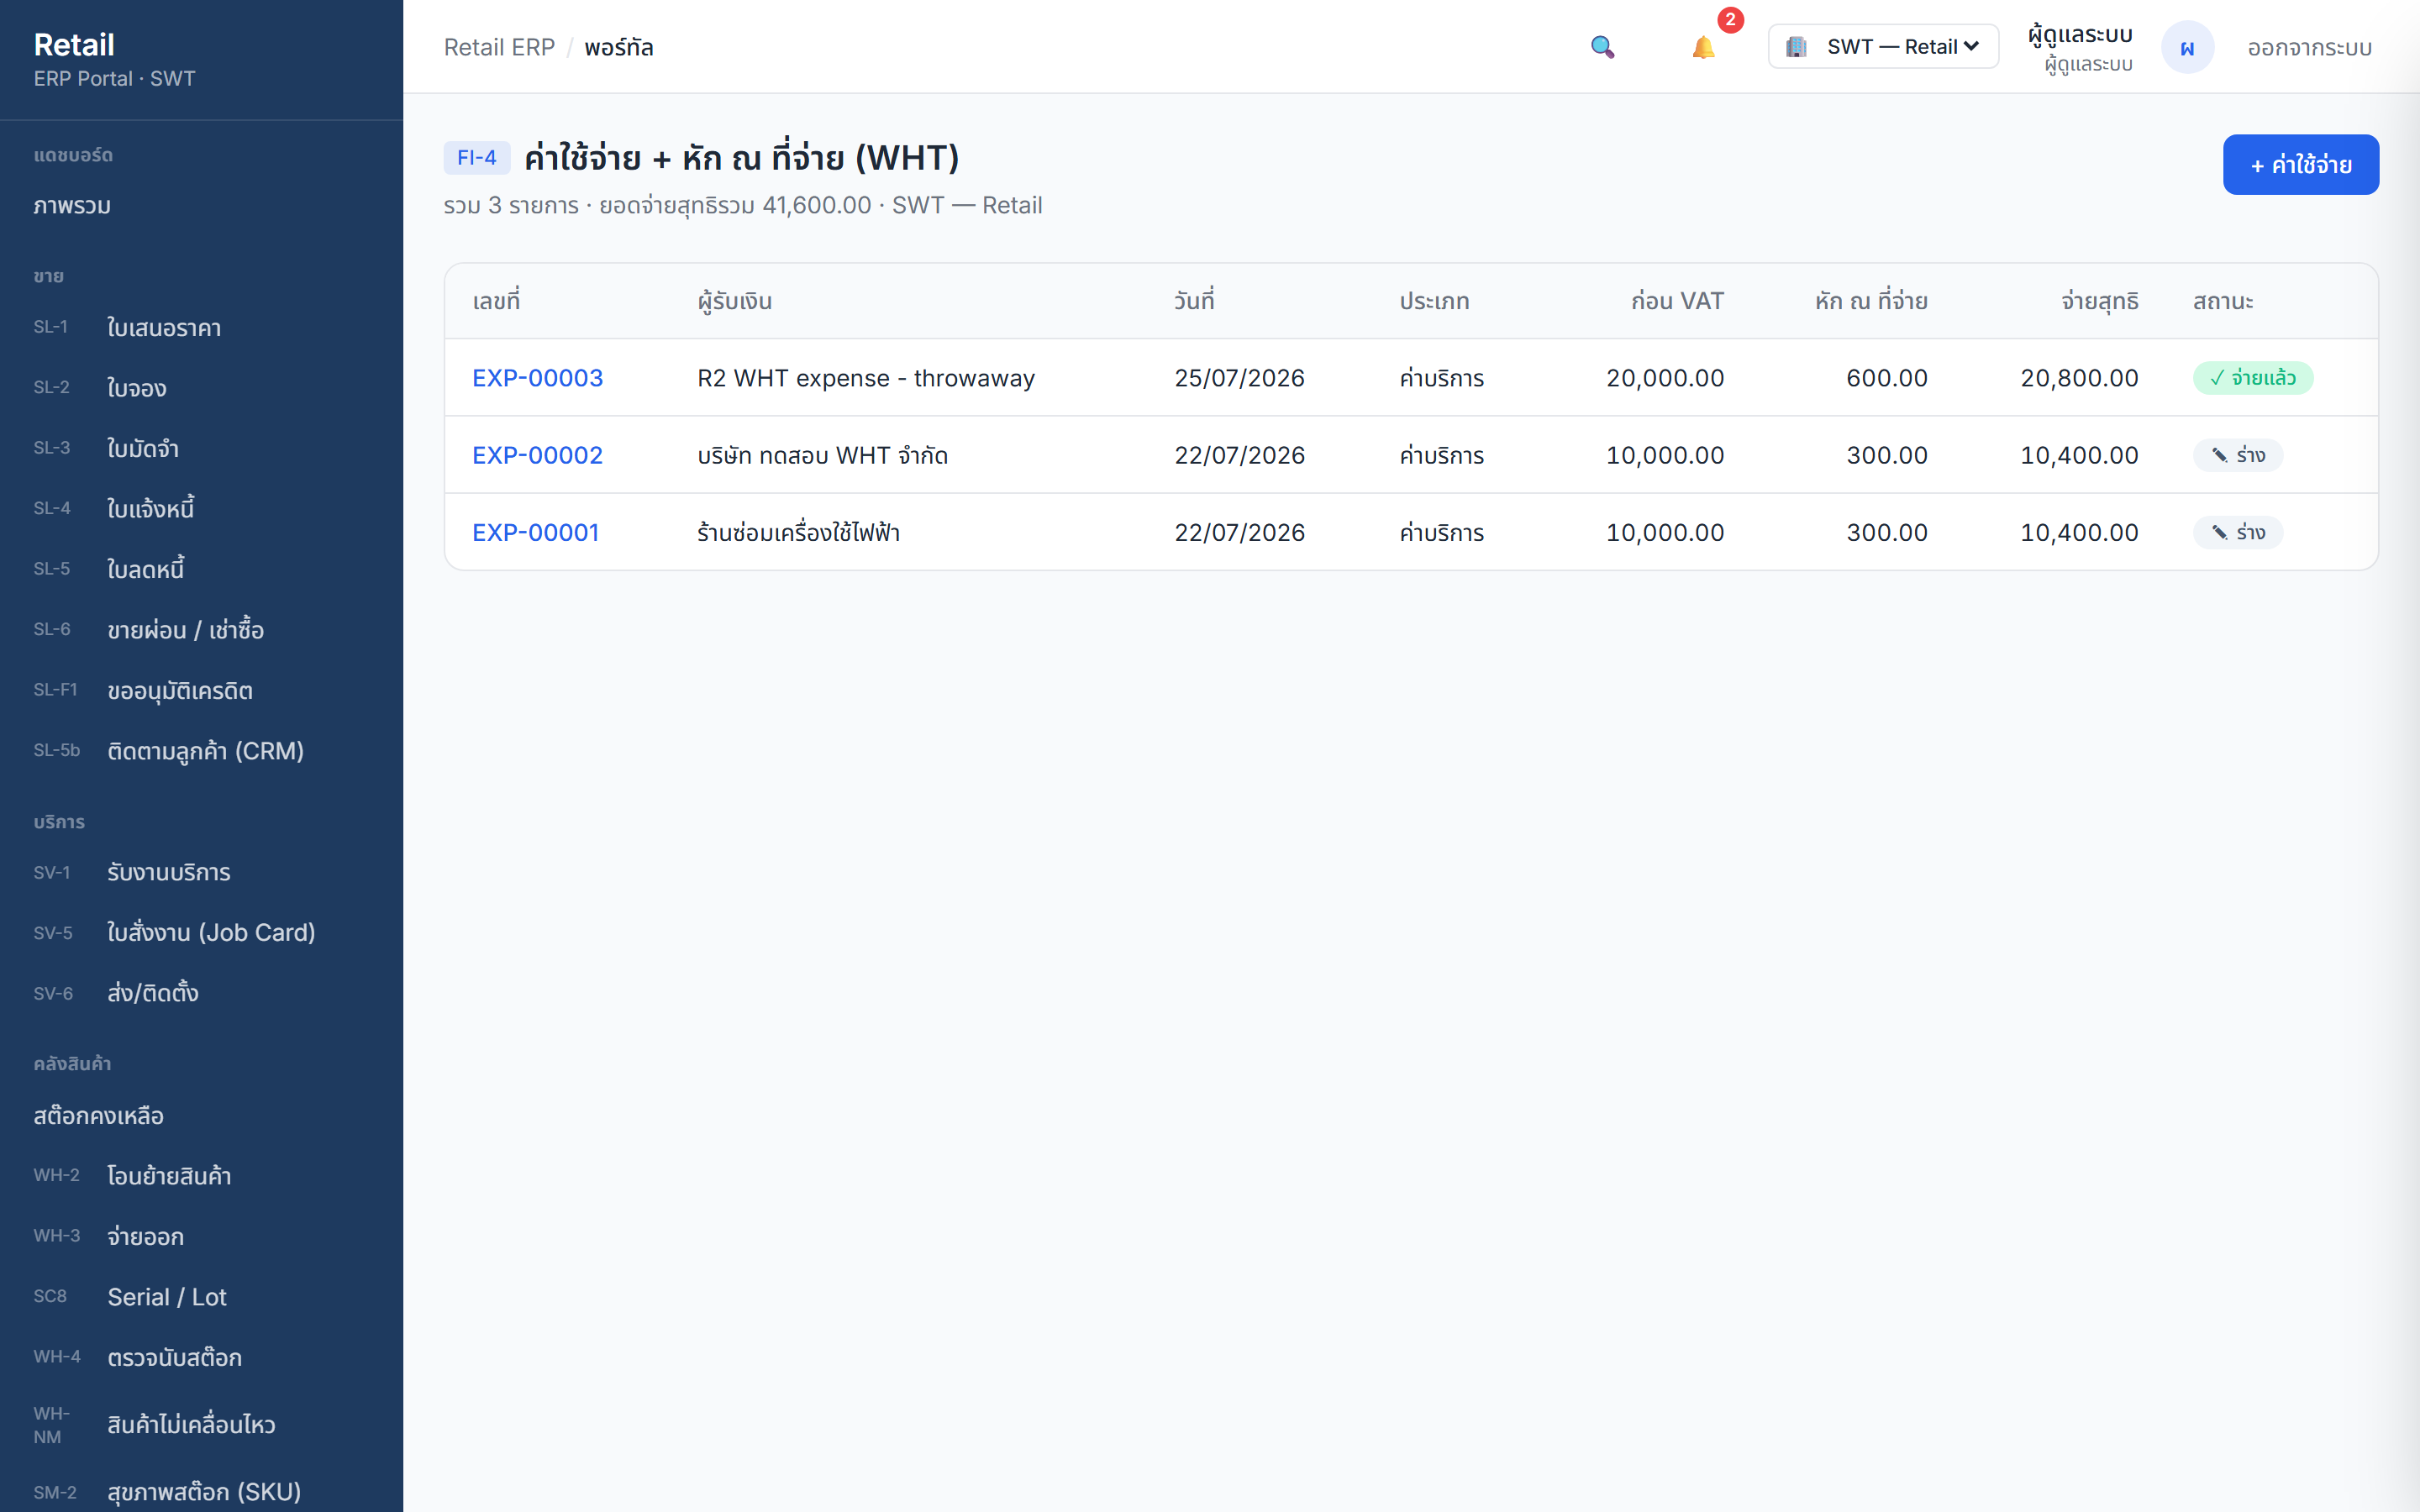The image size is (2420, 1512).
Task: Log out via ออกจากระบบ
Action: [2309, 48]
